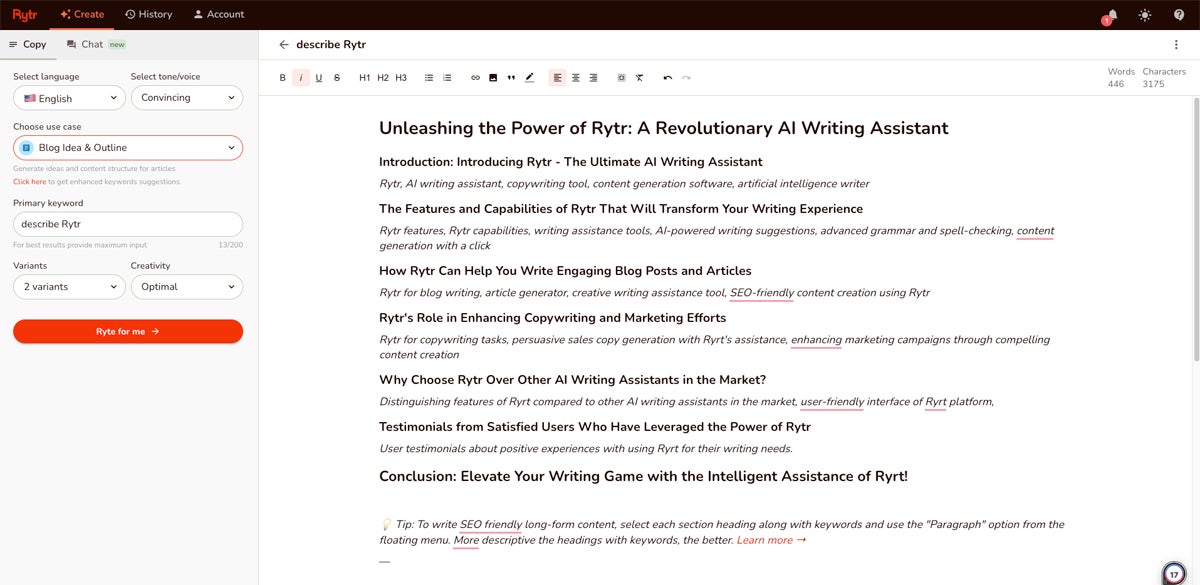The image size is (1200, 585).
Task: Click the Rytr logo
Action: pos(25,14)
